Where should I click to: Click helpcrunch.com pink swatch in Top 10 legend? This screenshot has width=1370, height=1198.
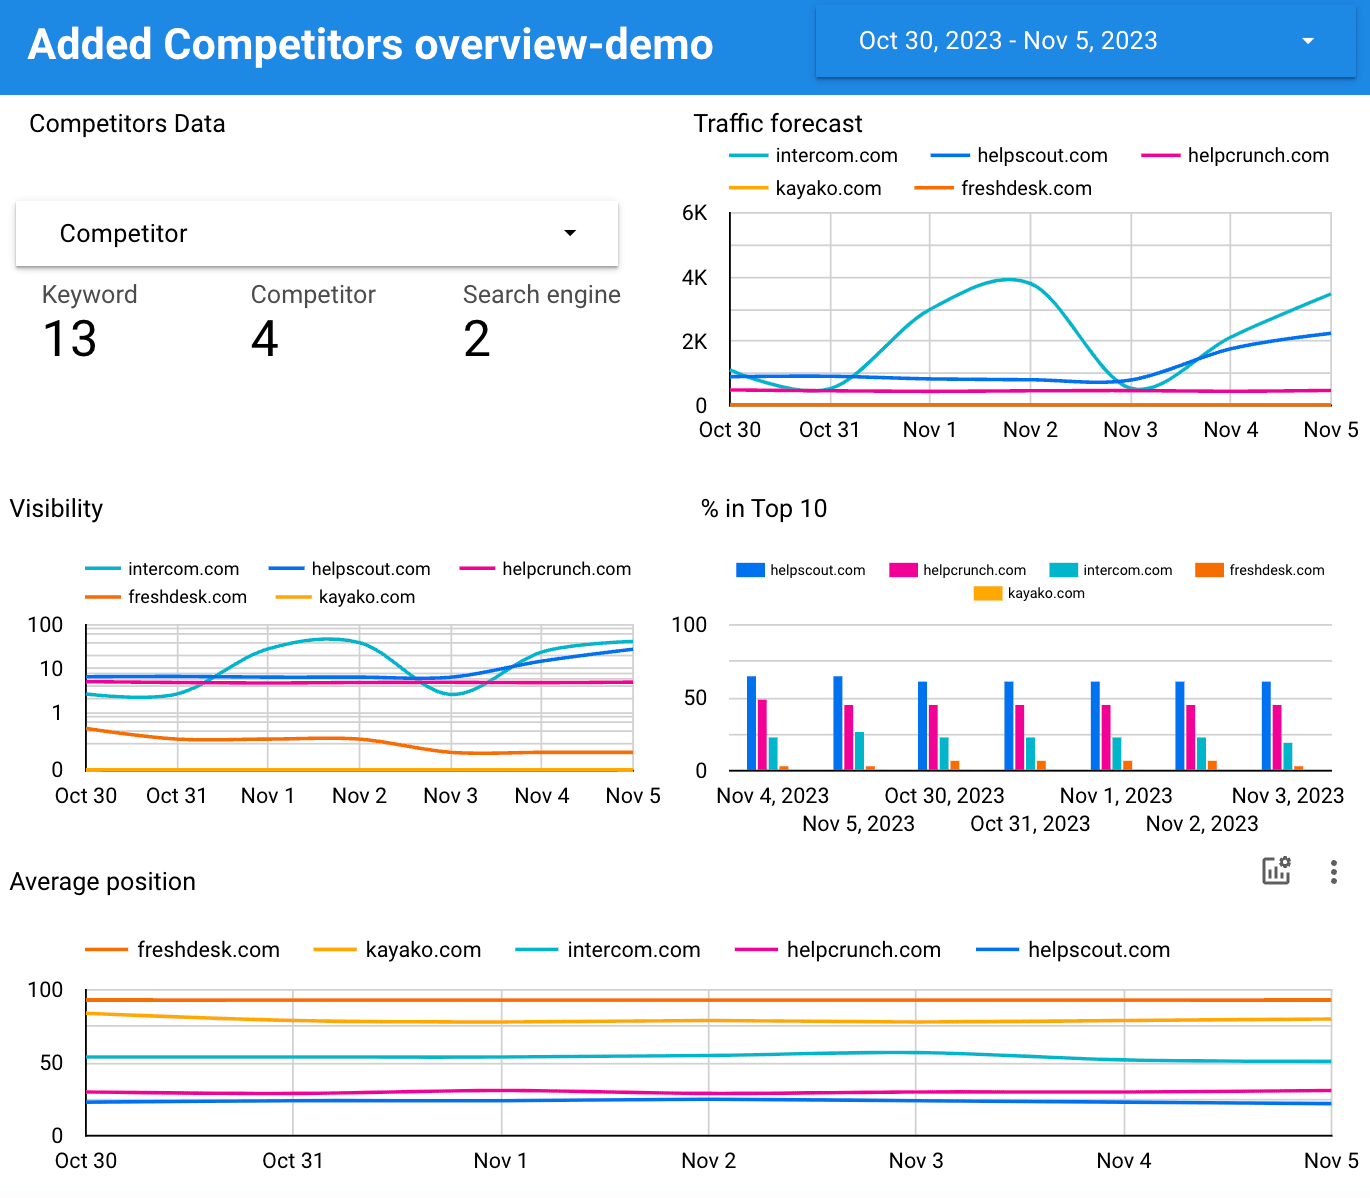[x=903, y=570]
